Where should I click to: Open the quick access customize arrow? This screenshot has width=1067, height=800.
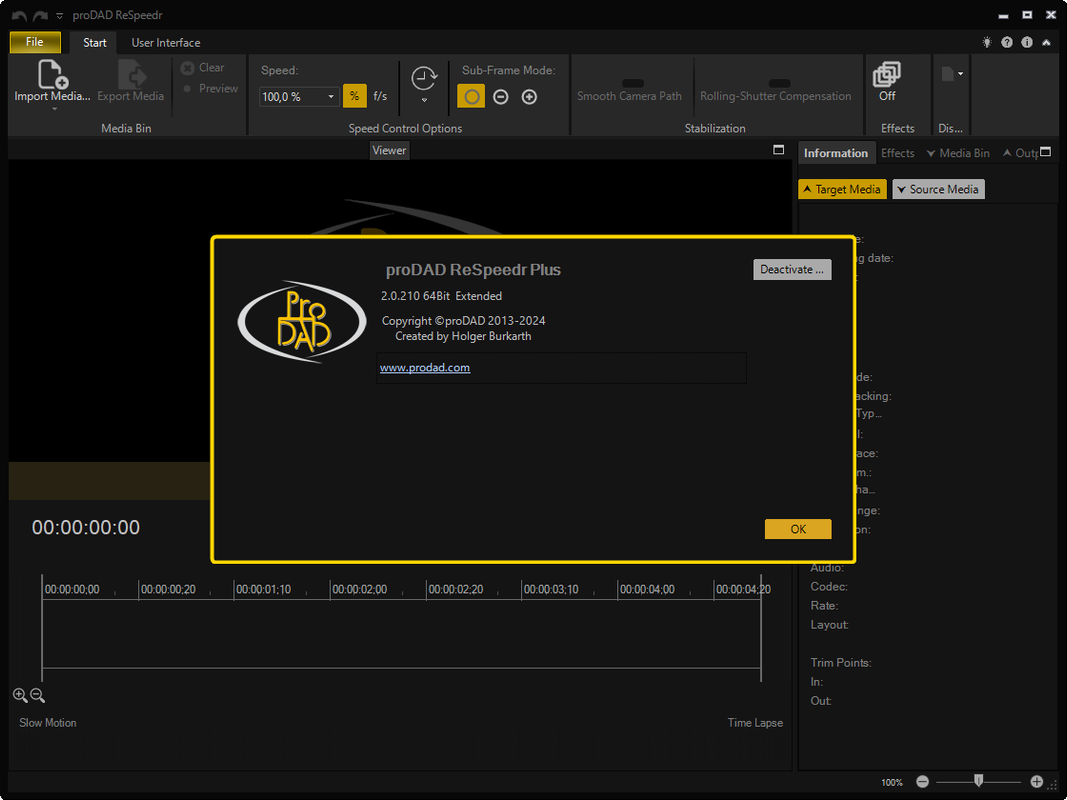pos(59,16)
